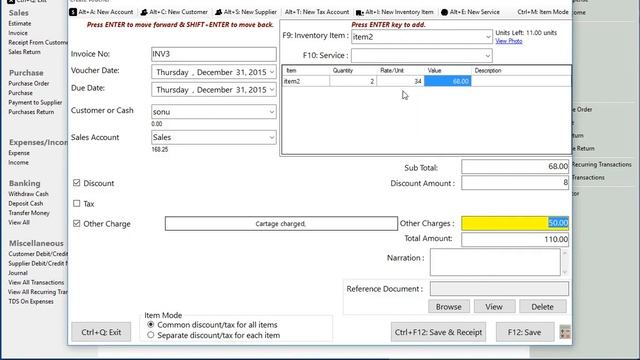Screen dimensions: 640x360
Task: Open View All Transactions
Action: [x=36, y=282]
